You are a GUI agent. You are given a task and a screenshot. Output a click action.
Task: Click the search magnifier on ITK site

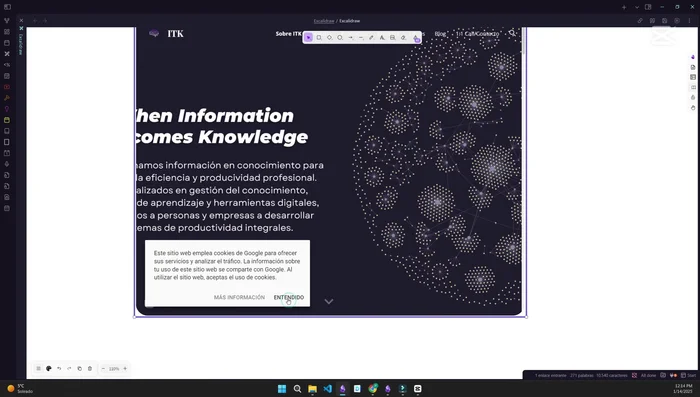[512, 33]
